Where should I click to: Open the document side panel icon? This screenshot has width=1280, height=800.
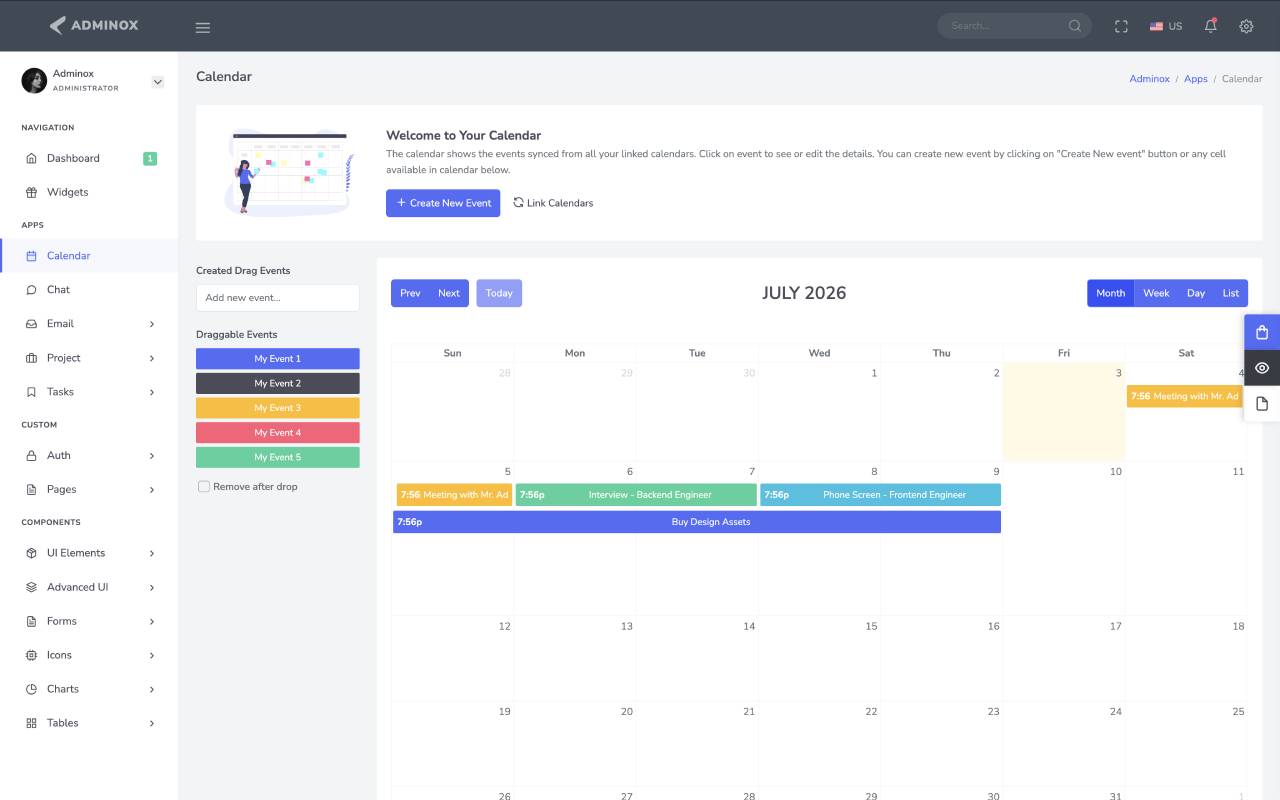[1262, 403]
